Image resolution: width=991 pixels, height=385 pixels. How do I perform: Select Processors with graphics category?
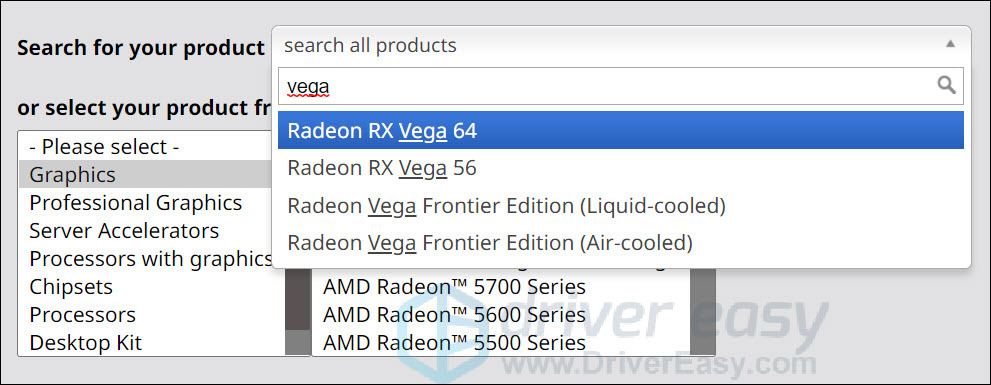tap(152, 258)
